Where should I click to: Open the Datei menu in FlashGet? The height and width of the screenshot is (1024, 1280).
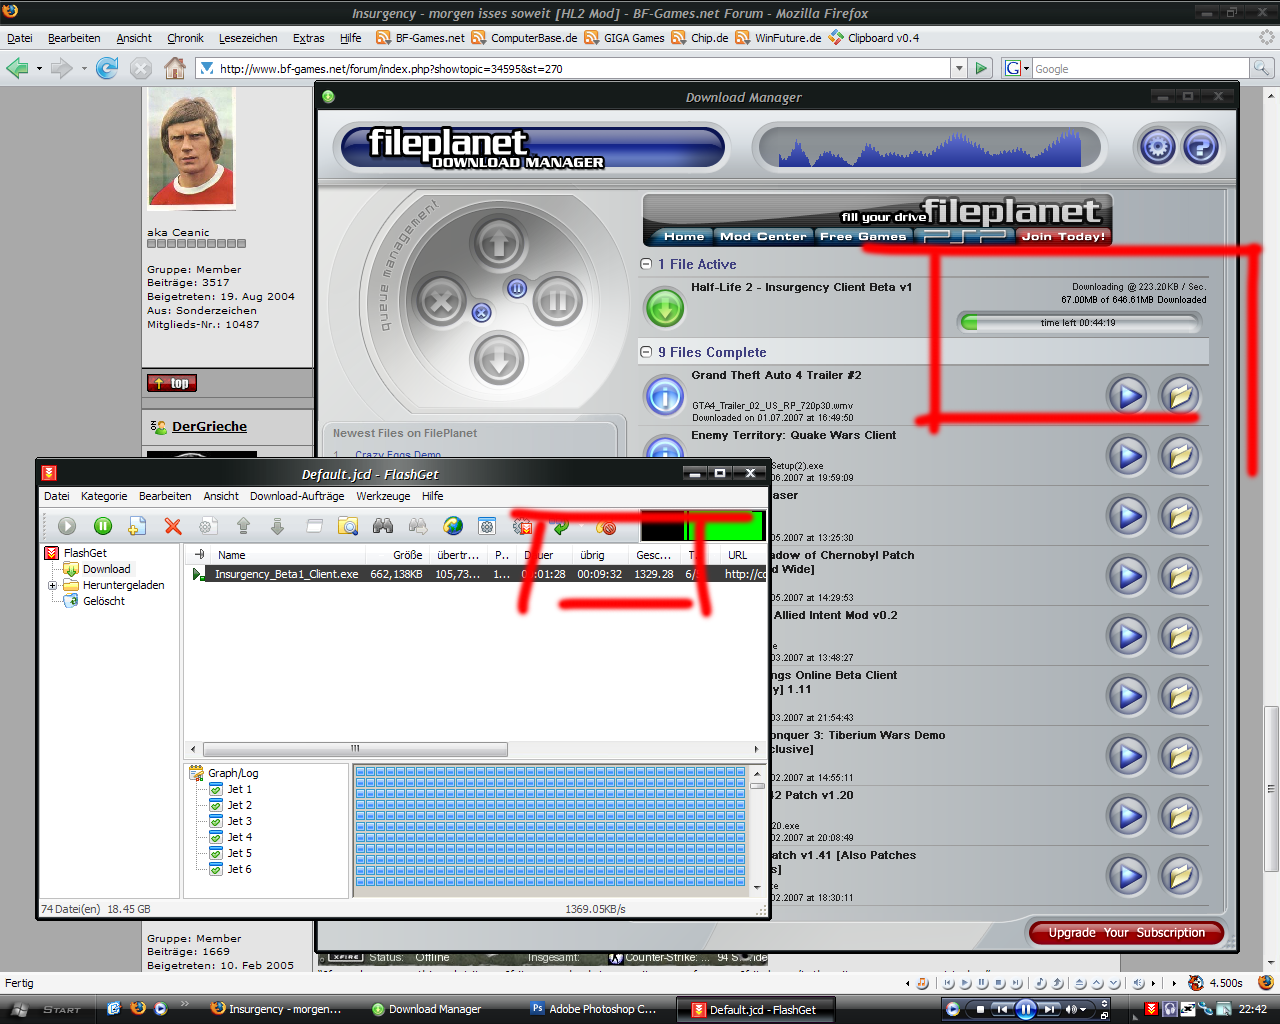coord(57,496)
